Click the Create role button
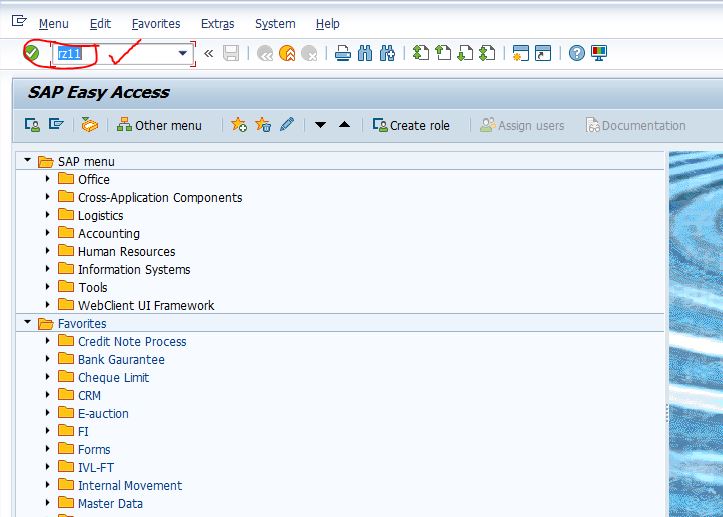723x517 pixels. 411,125
